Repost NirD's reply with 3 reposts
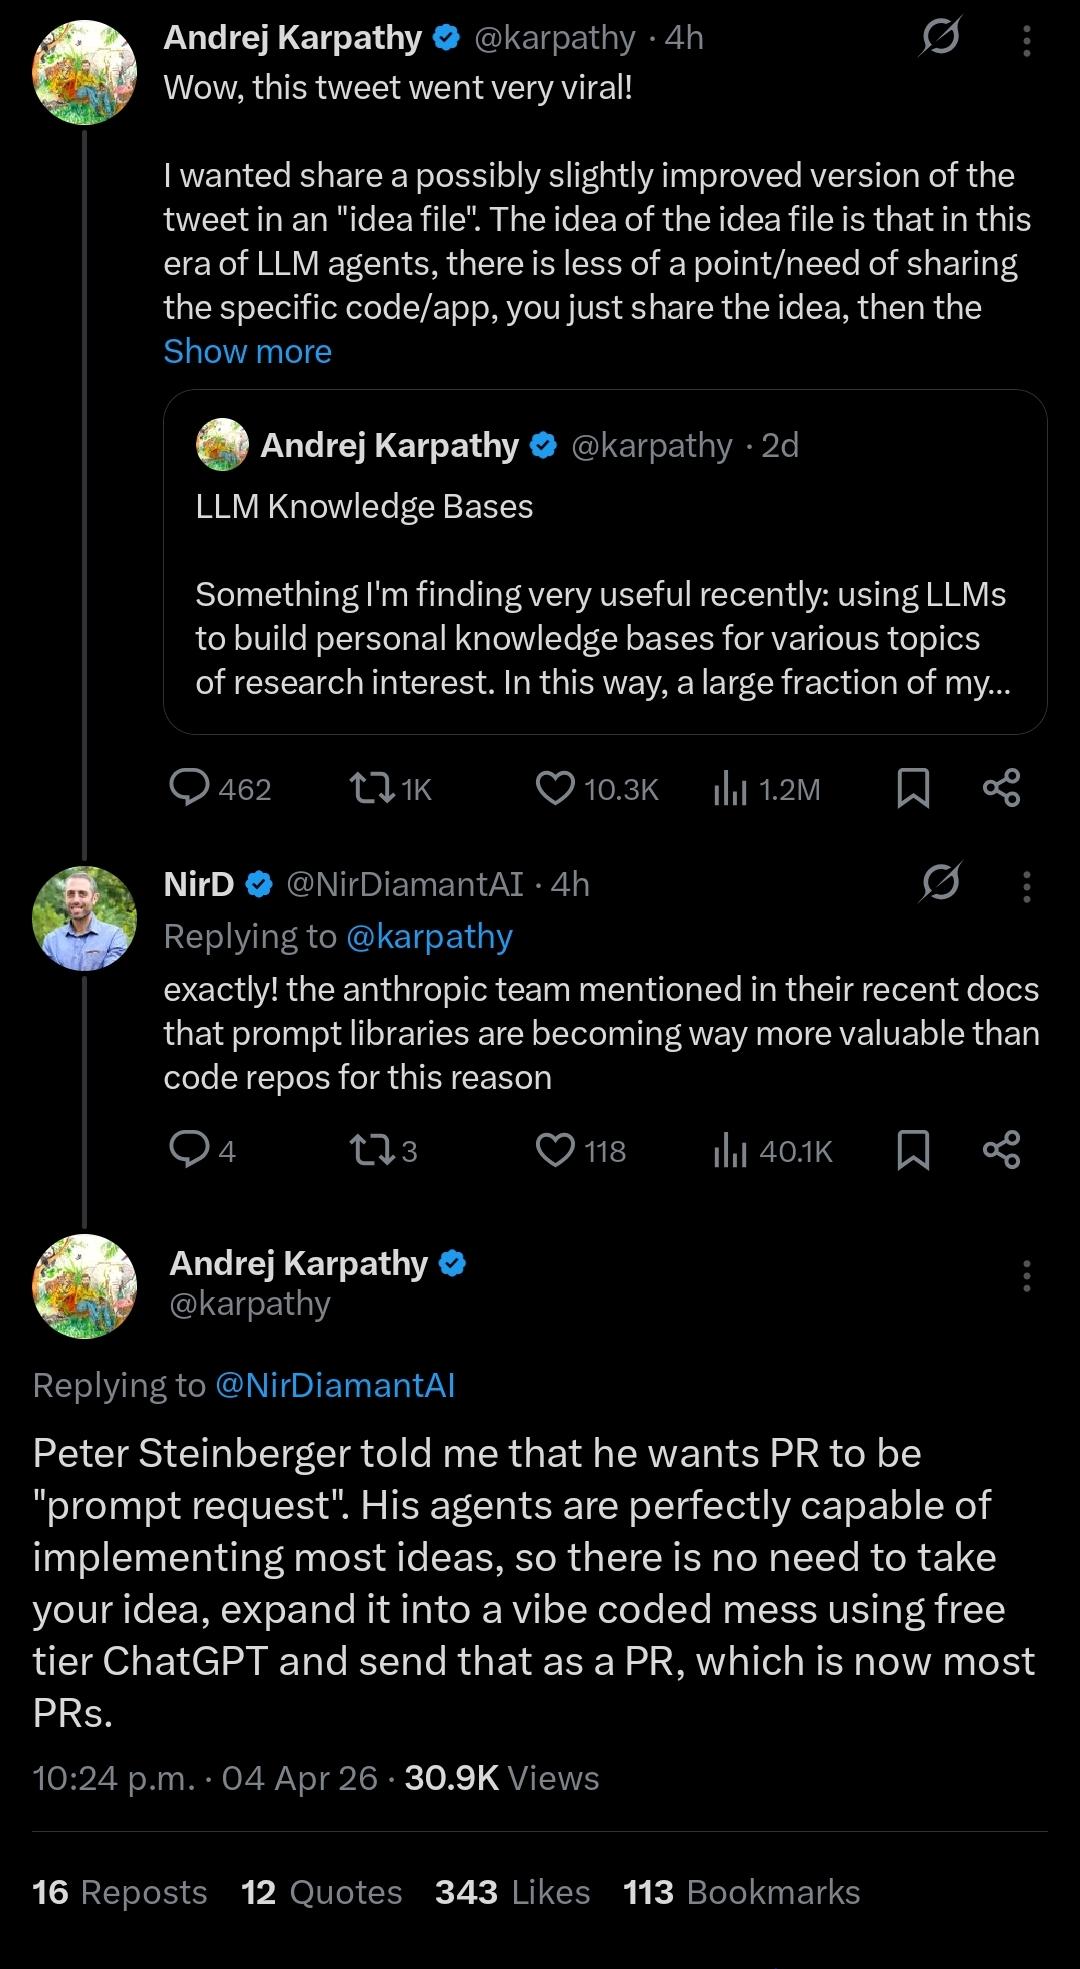This screenshot has width=1080, height=1969. (371, 1150)
